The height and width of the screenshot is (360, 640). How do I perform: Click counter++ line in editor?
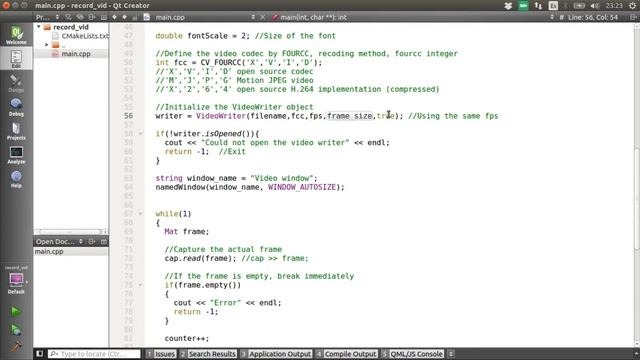(x=187, y=338)
